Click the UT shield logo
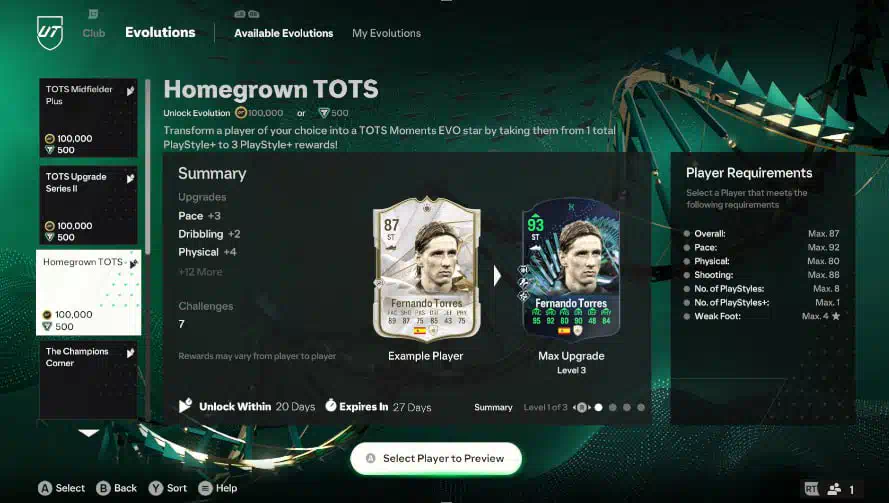The height and width of the screenshot is (503, 889). pyautogui.click(x=50, y=32)
